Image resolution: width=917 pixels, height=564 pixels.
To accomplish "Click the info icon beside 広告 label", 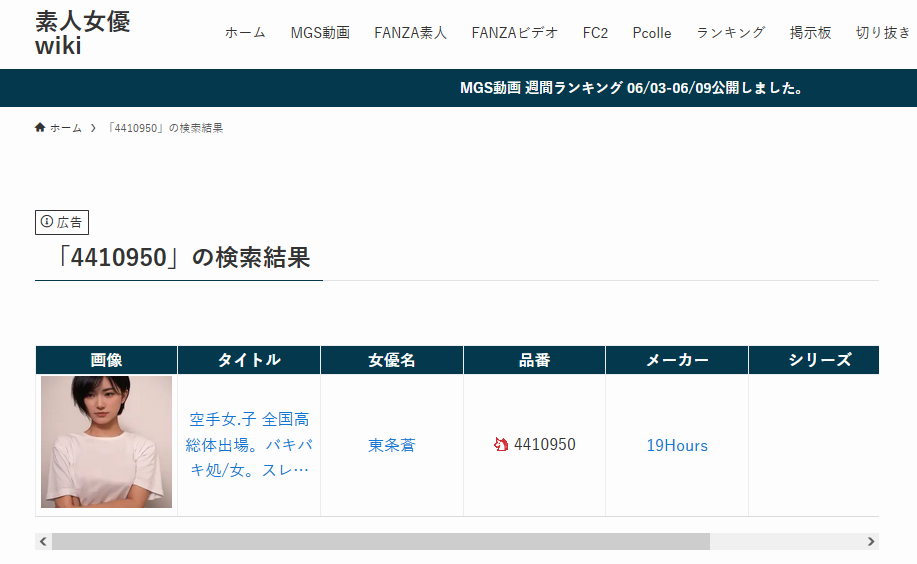I will [x=47, y=222].
